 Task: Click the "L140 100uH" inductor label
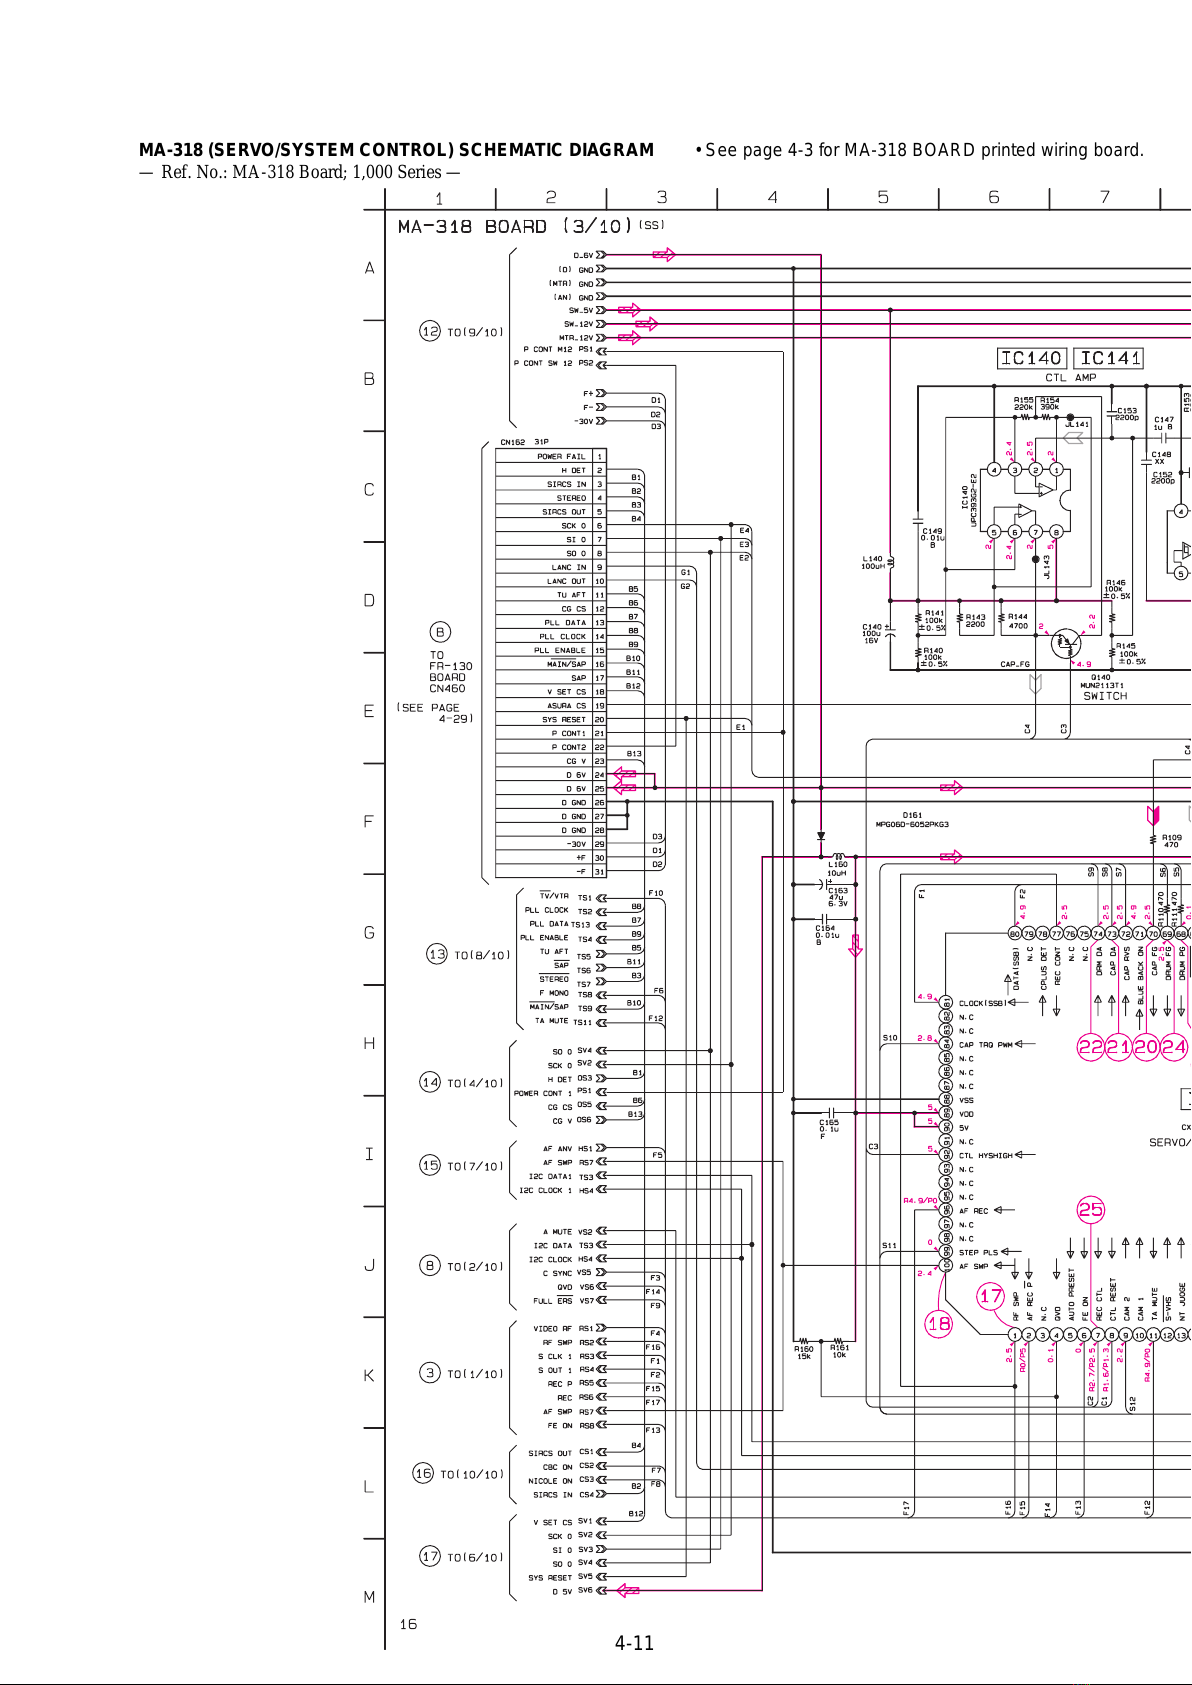[873, 563]
